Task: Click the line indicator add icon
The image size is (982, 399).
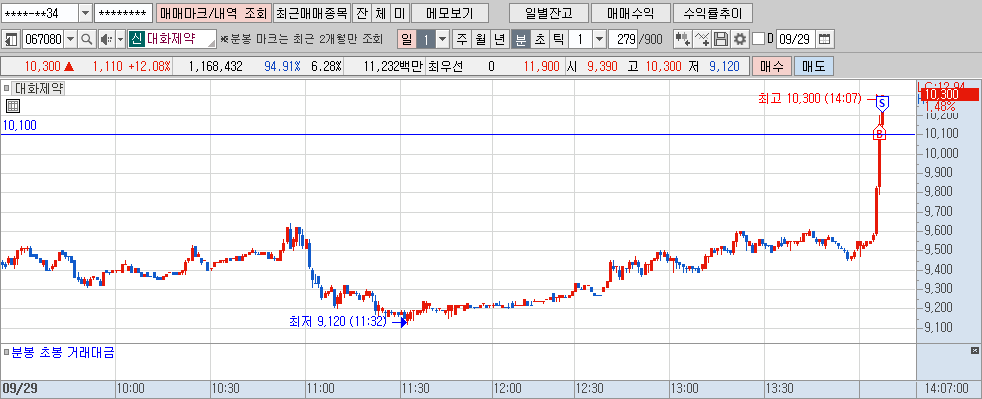Action: pos(702,39)
